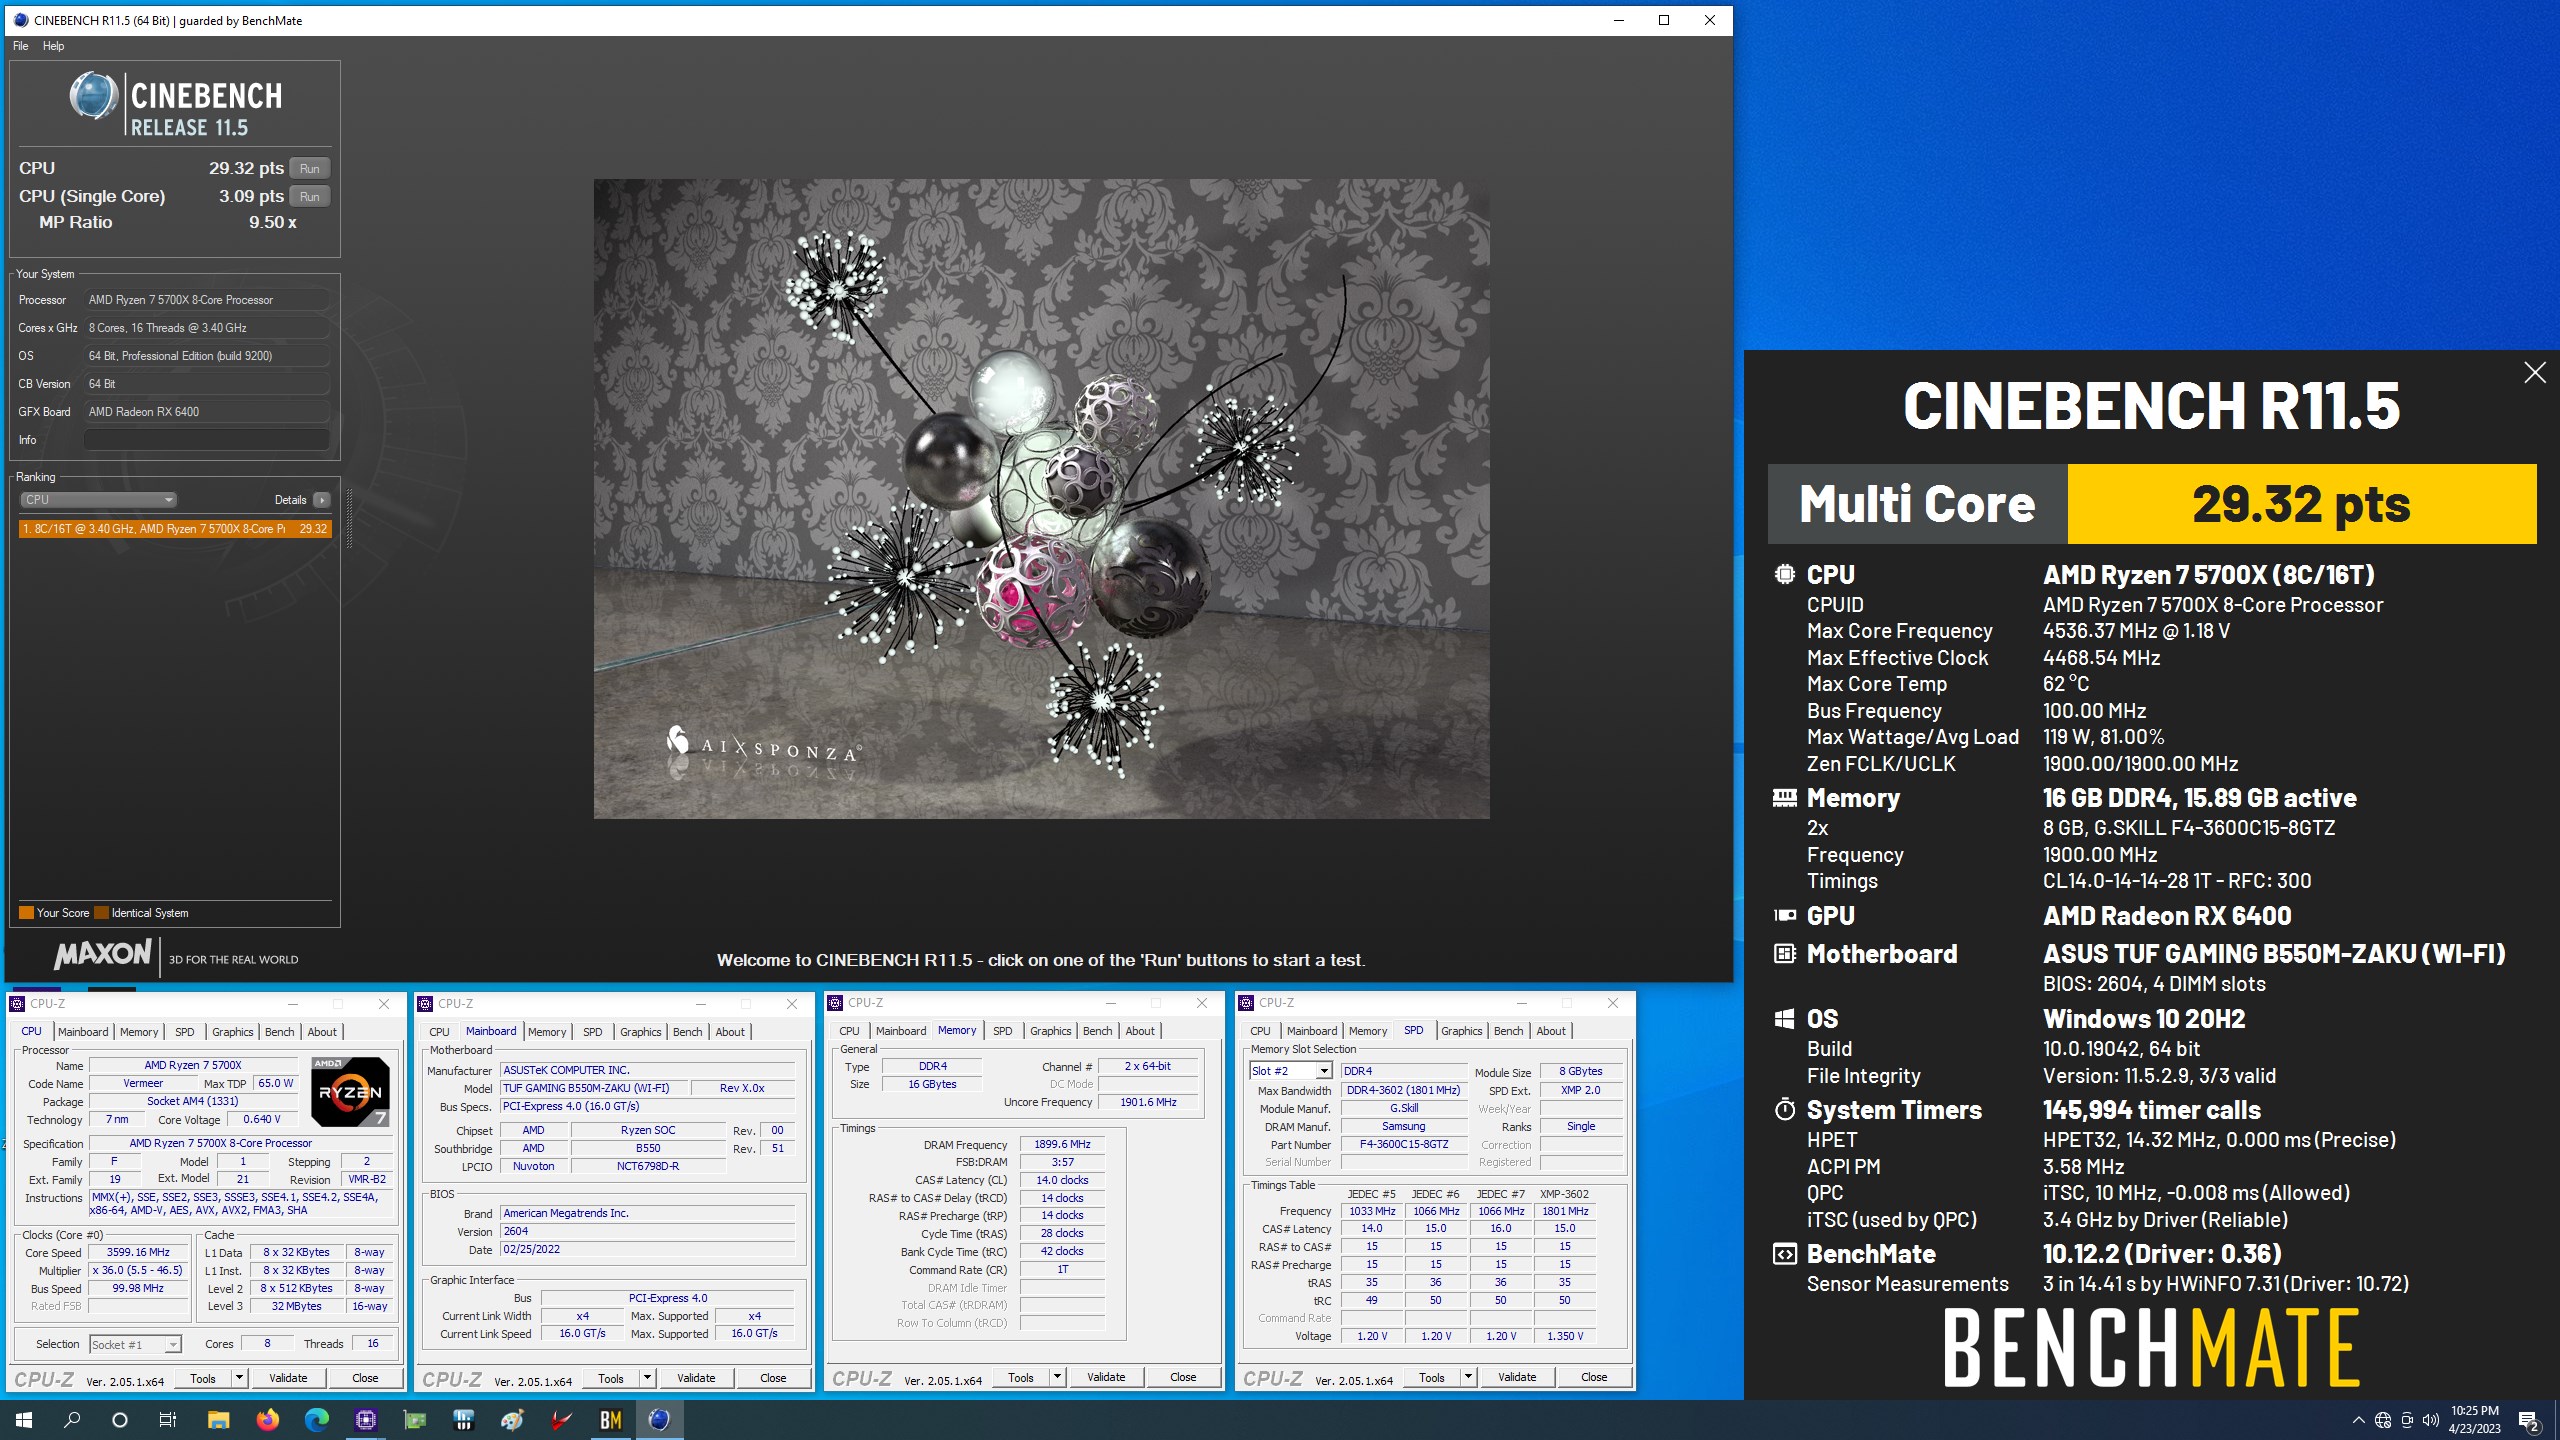
Task: Switch to SPD tab in CPU-Z Memory window
Action: tap(1002, 1031)
